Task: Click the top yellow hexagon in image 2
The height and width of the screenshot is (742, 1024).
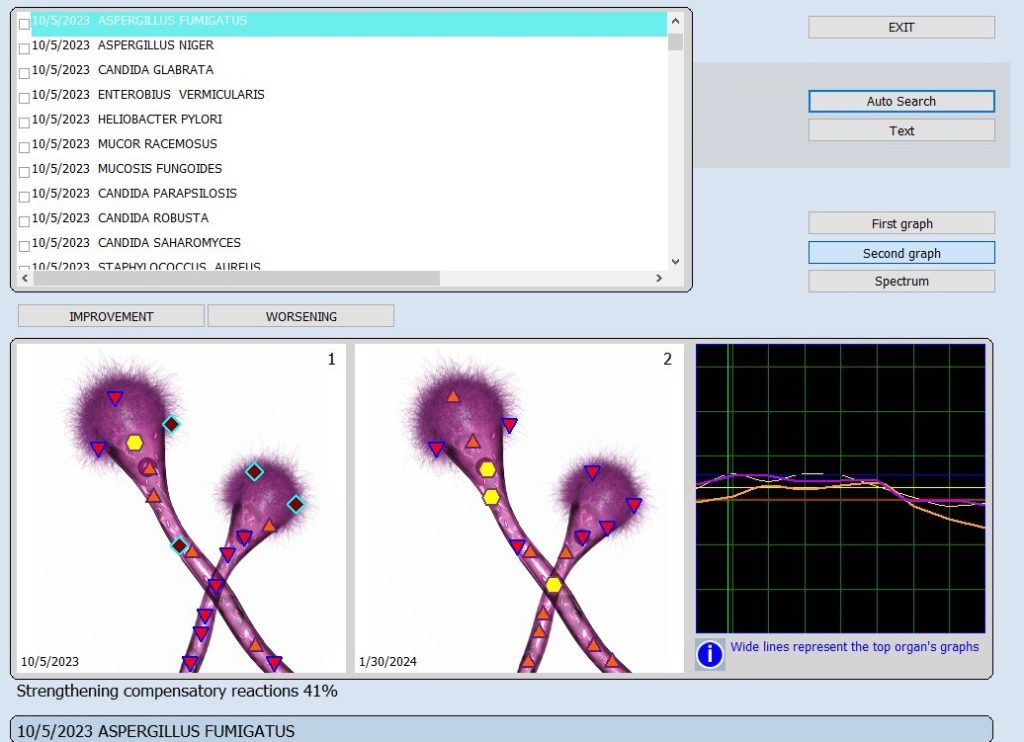Action: click(487, 469)
